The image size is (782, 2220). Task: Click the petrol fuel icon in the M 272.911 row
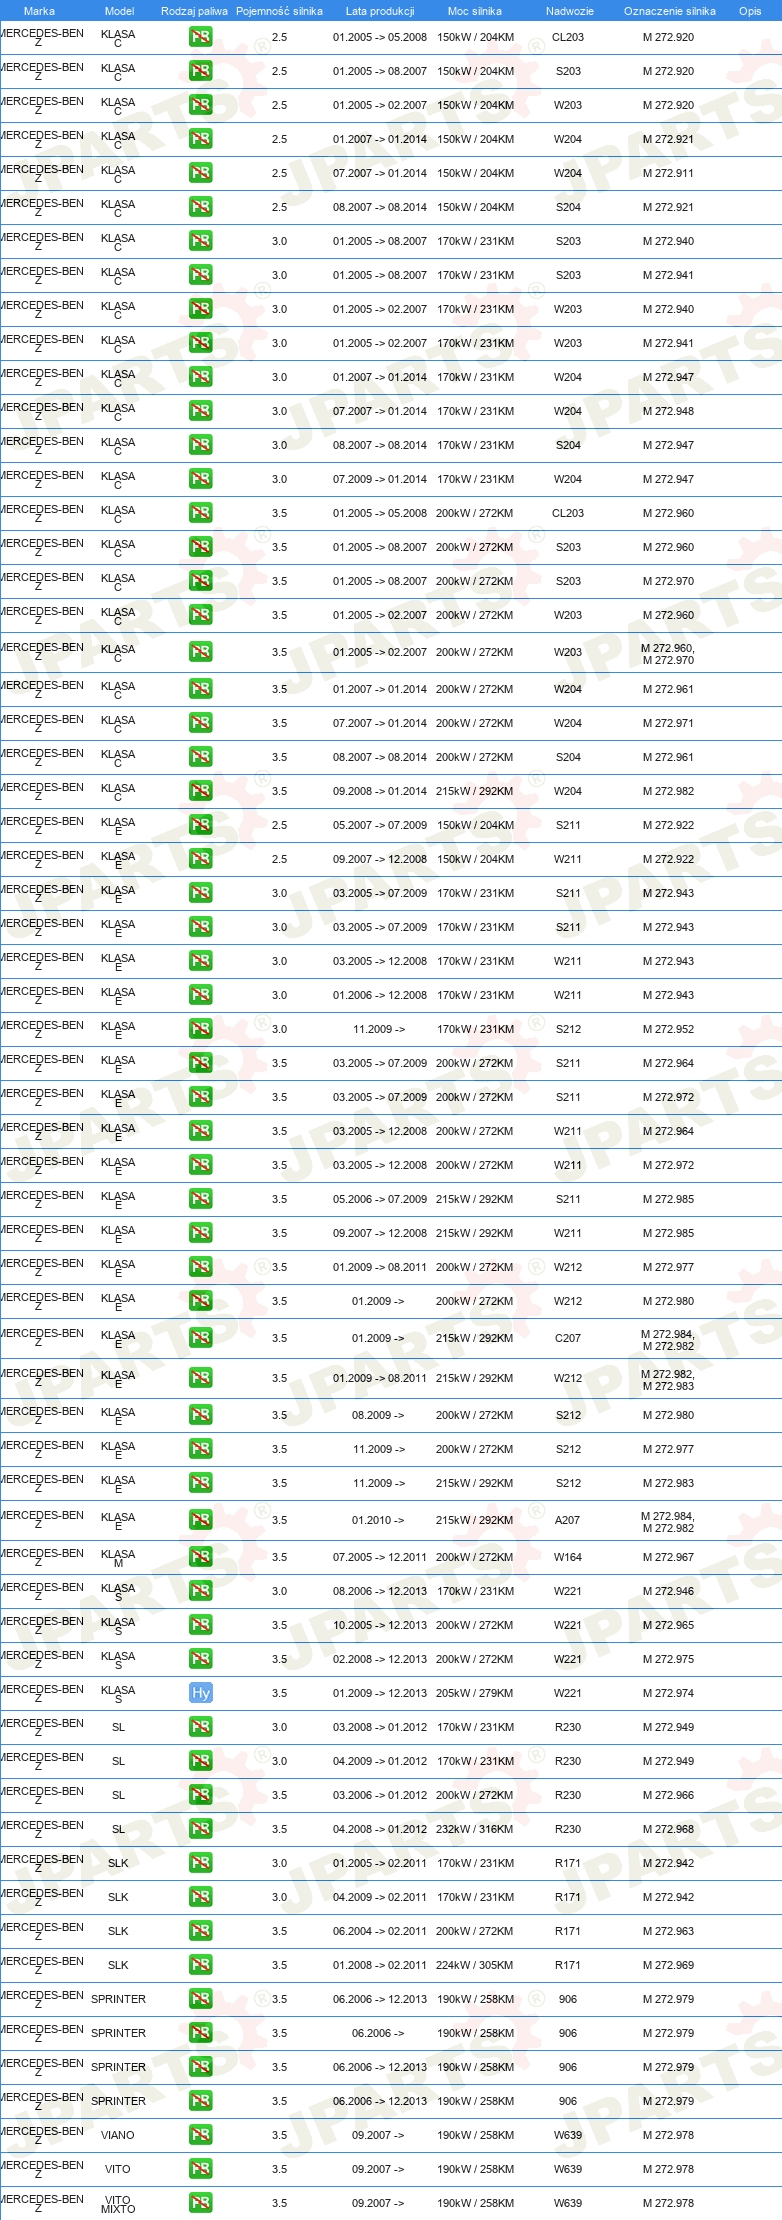coord(200,173)
